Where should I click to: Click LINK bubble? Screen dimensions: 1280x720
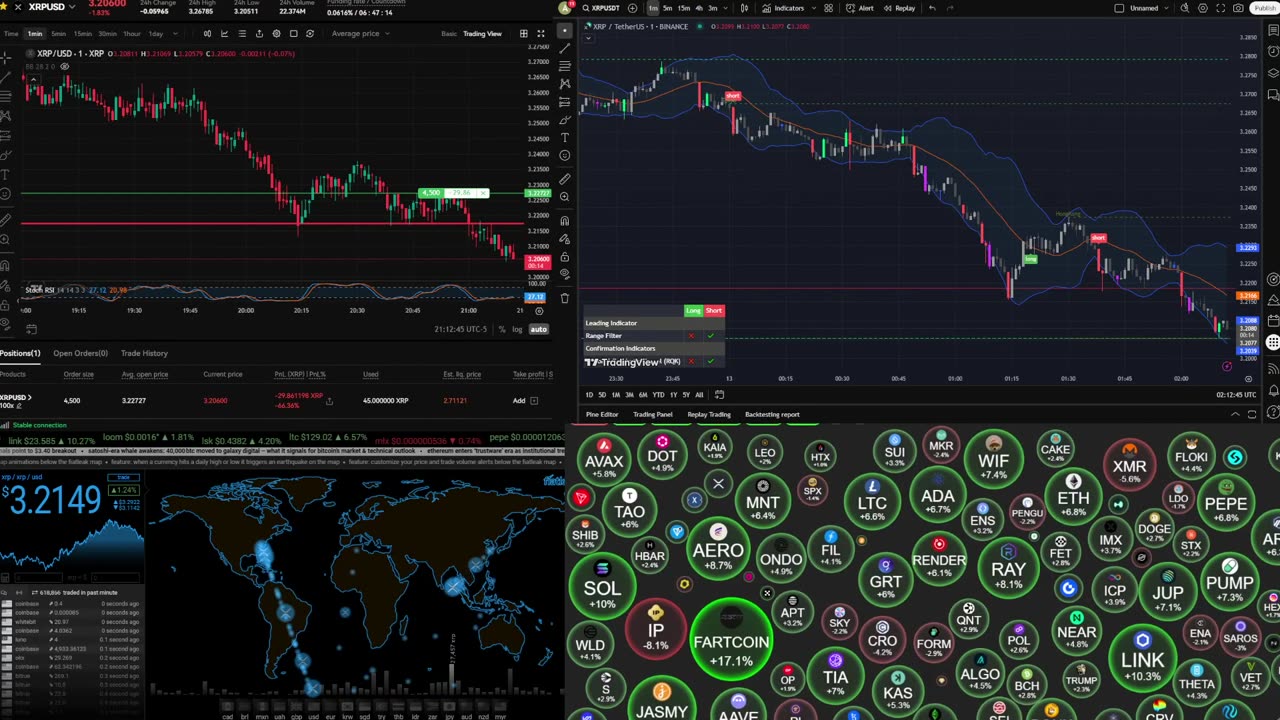pyautogui.click(x=1143, y=655)
